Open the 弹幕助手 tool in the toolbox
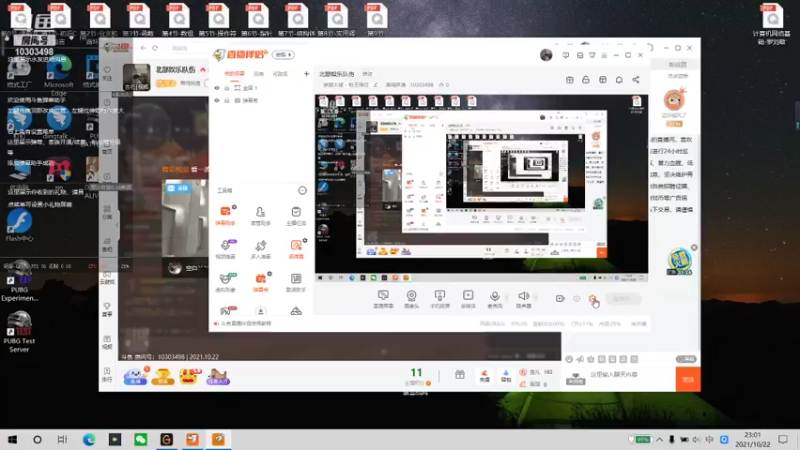The height and width of the screenshot is (450, 800). tap(225, 215)
